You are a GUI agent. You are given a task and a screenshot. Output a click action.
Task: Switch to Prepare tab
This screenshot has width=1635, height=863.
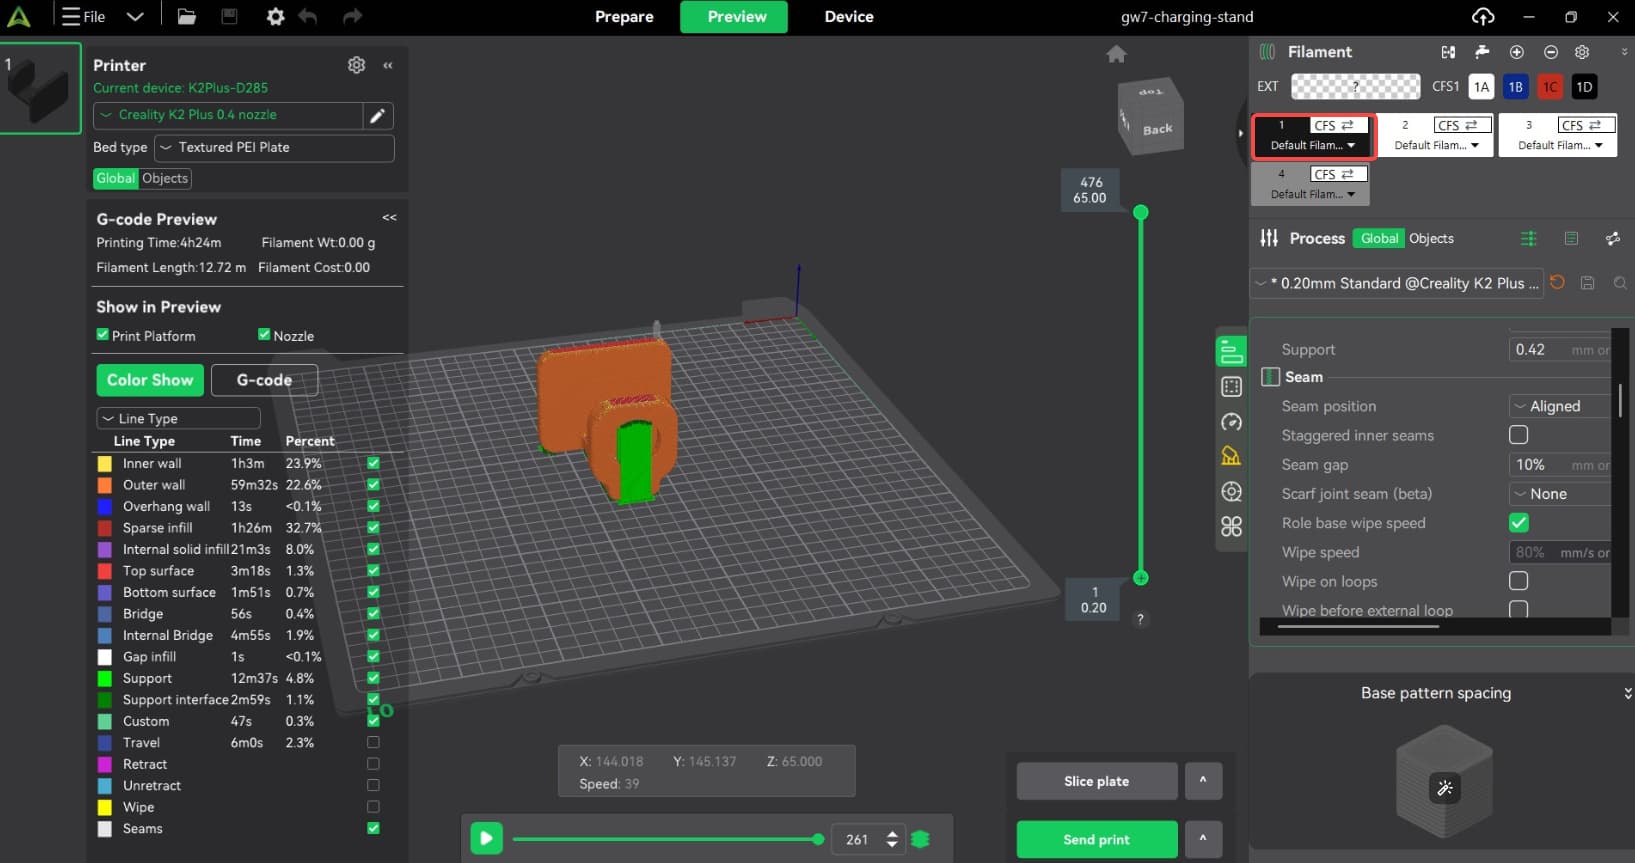pos(624,17)
